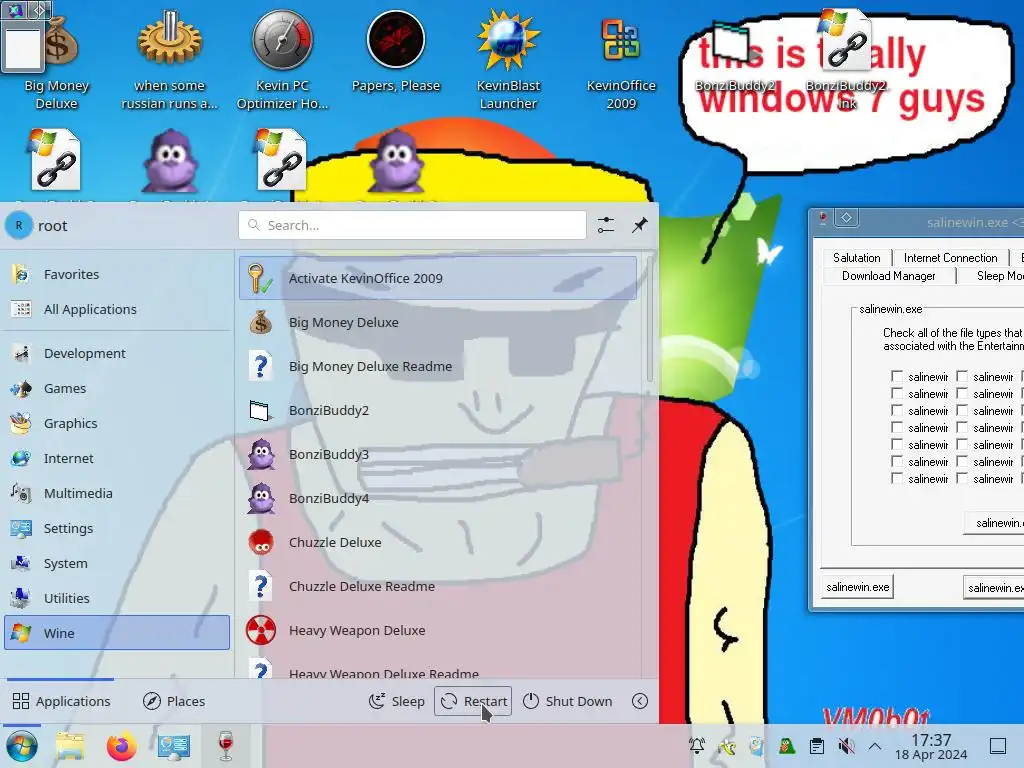Click the Sleep button
1024x768 pixels.
396,701
